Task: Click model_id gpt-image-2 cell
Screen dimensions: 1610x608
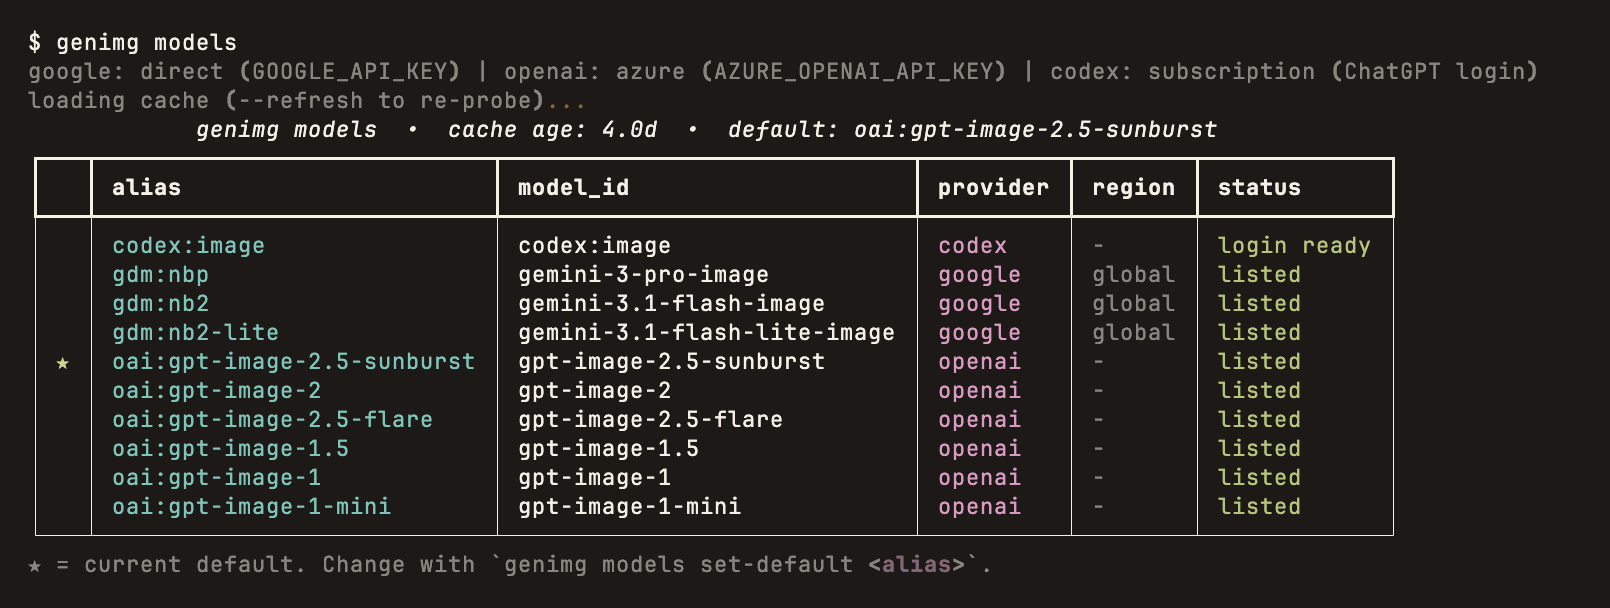Action: coord(594,391)
